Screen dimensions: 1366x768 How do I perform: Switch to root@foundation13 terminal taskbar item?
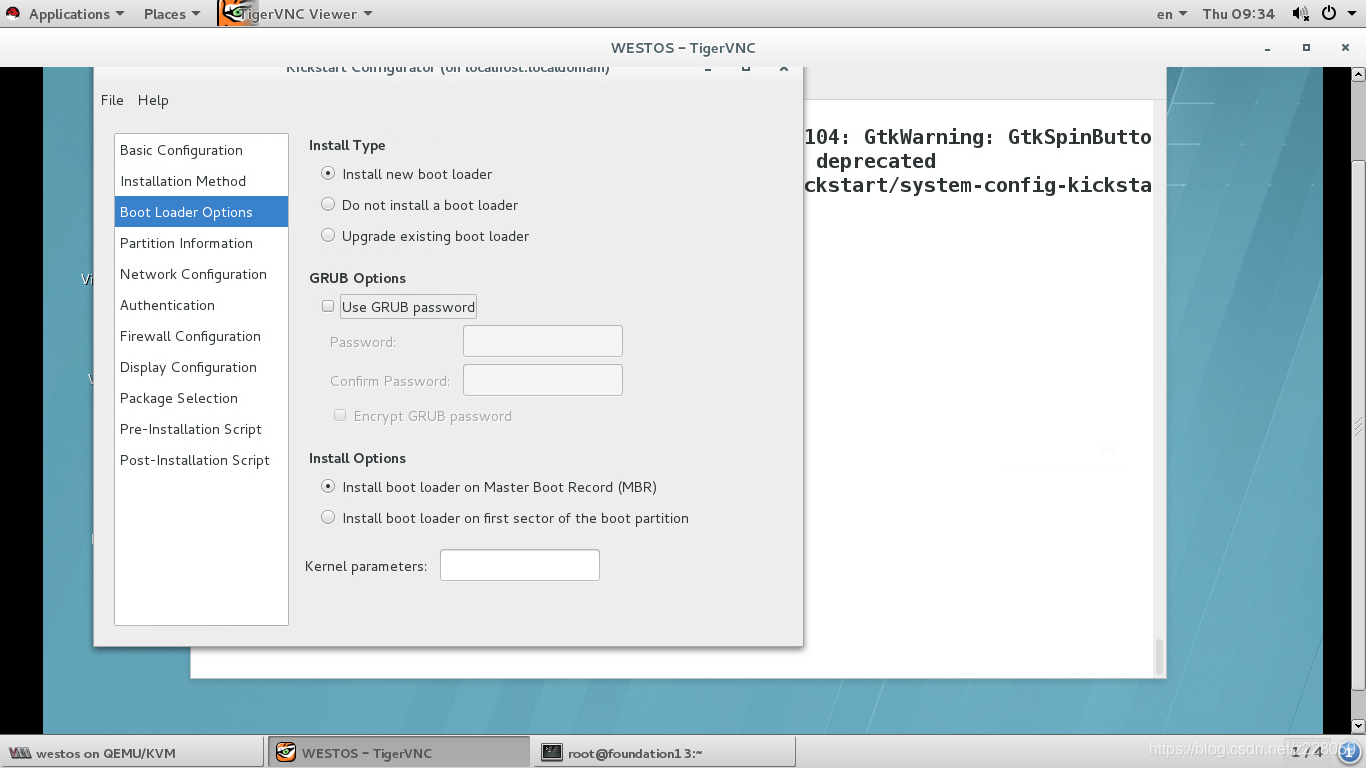point(665,753)
